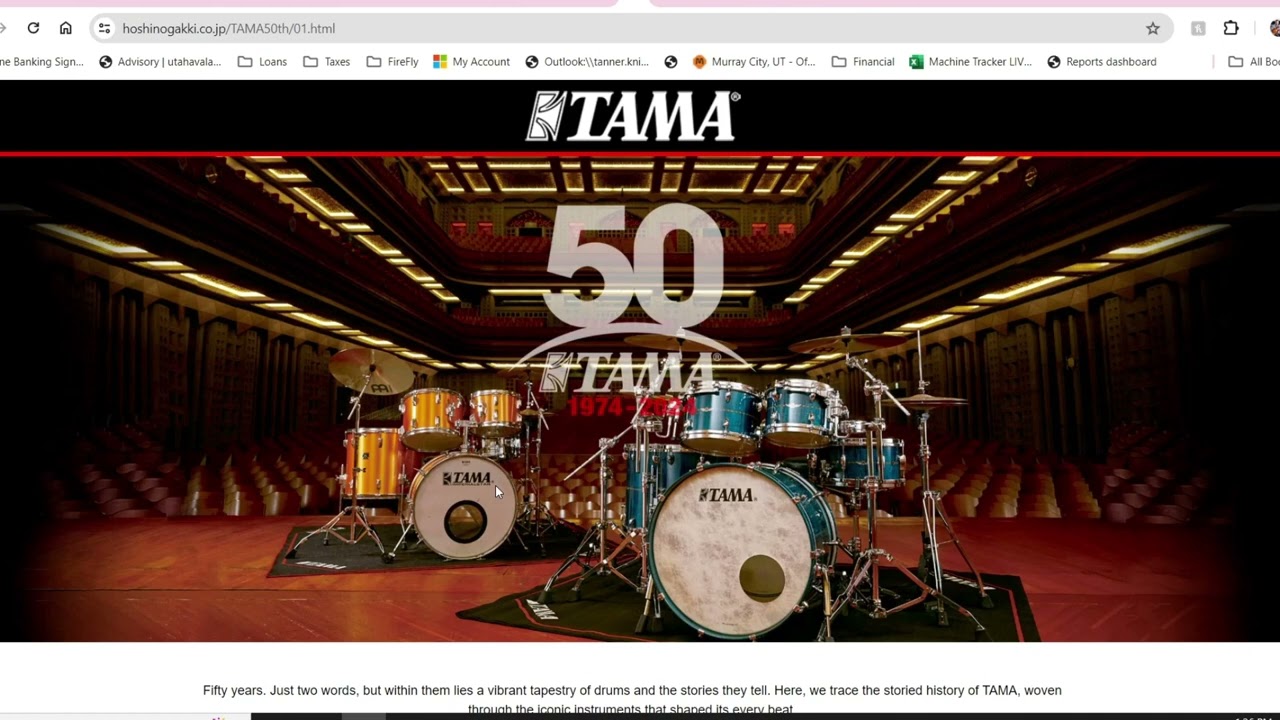Open the Reports dashboard bookmark
The height and width of the screenshot is (720, 1280).
pyautogui.click(x=1101, y=62)
